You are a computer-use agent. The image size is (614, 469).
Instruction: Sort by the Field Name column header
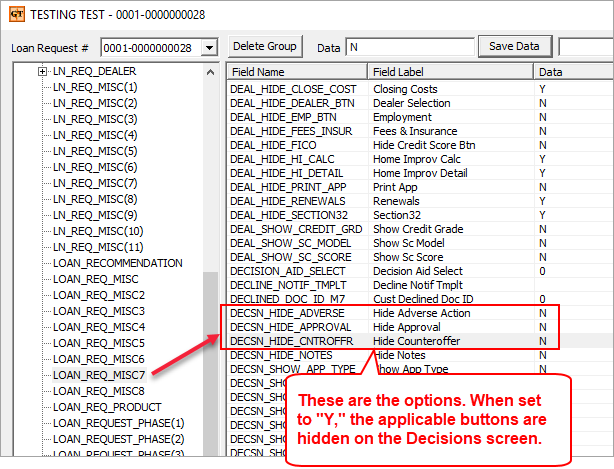(296, 72)
